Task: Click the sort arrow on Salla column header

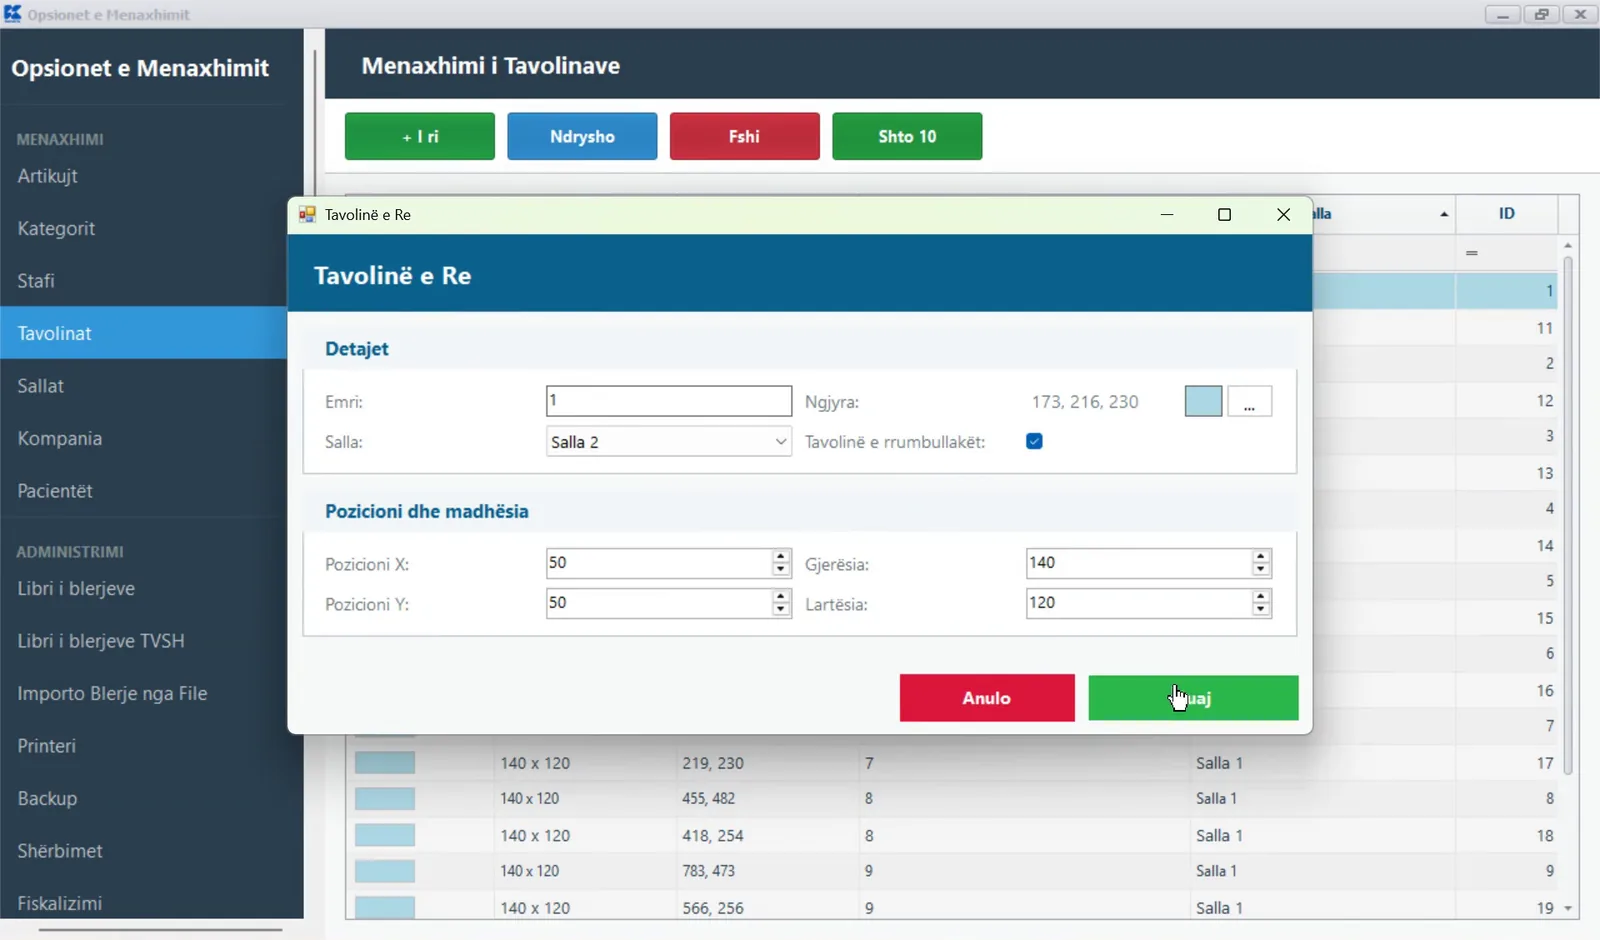Action: click(x=1444, y=215)
